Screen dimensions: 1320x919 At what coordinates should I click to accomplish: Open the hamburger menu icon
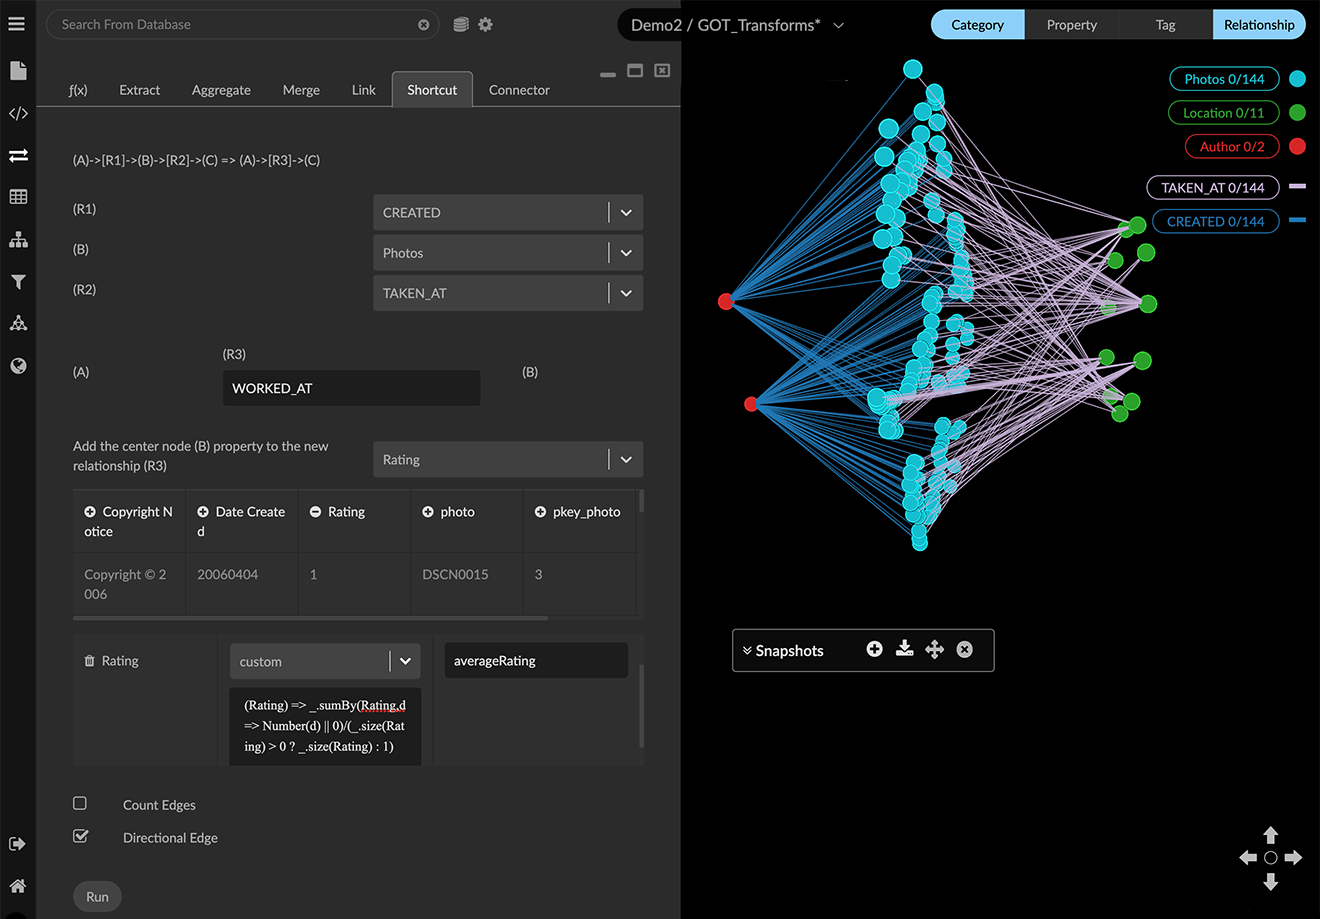(x=17, y=24)
